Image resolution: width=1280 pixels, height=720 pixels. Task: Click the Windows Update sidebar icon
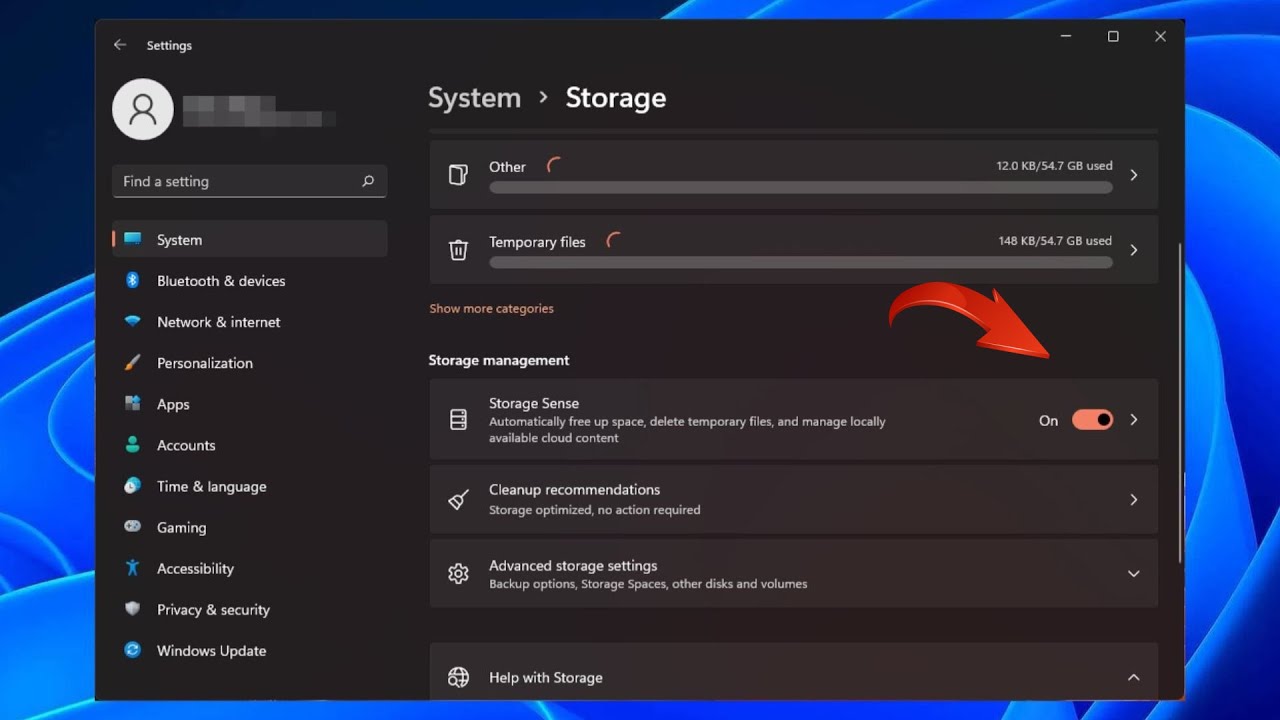pyautogui.click(x=133, y=651)
